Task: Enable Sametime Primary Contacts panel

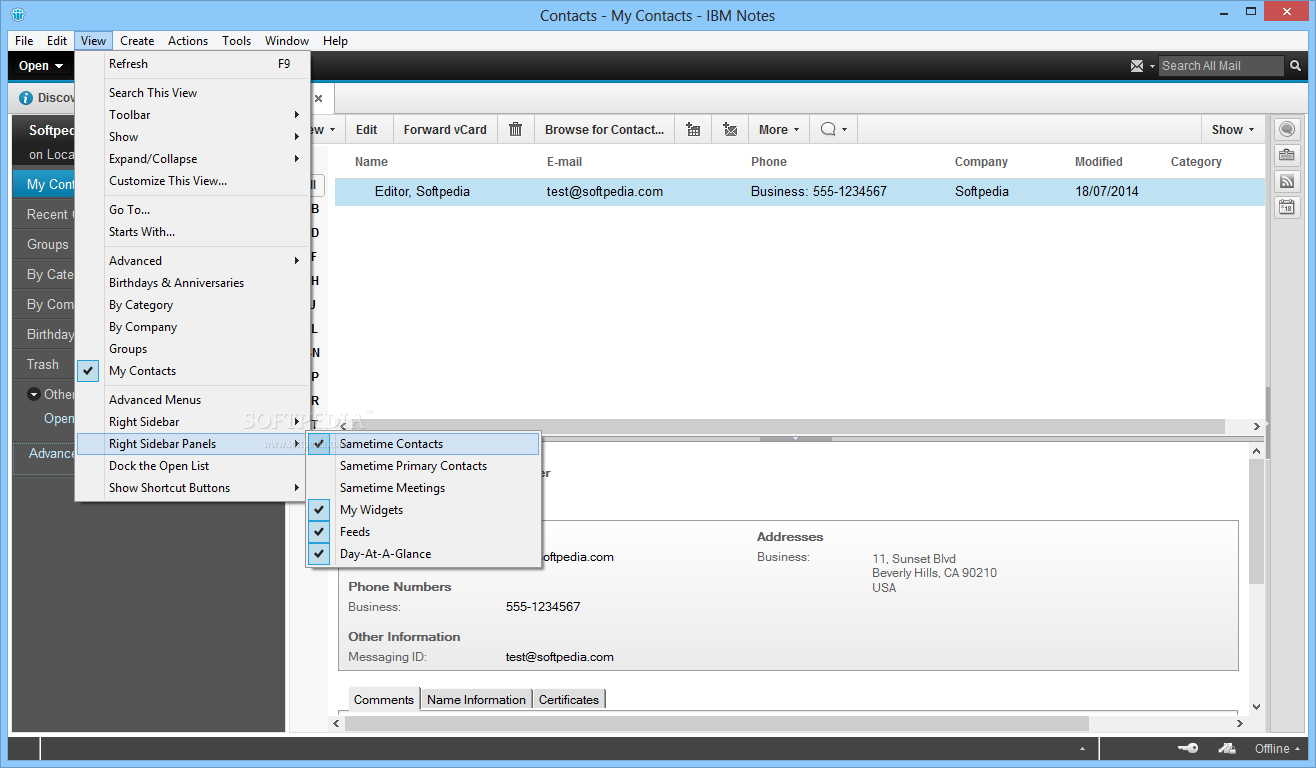Action: pyautogui.click(x=423, y=466)
